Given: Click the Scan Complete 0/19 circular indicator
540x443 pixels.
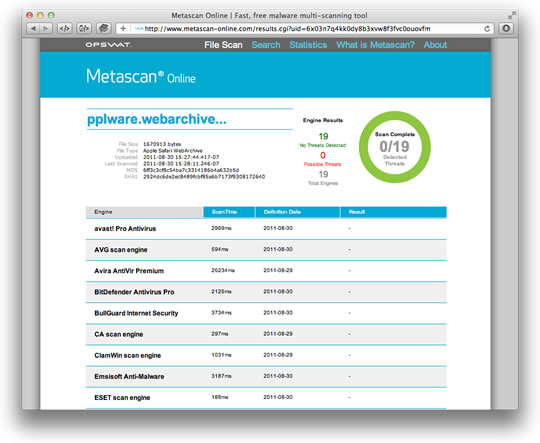Looking at the screenshot, I should tap(395, 147).
